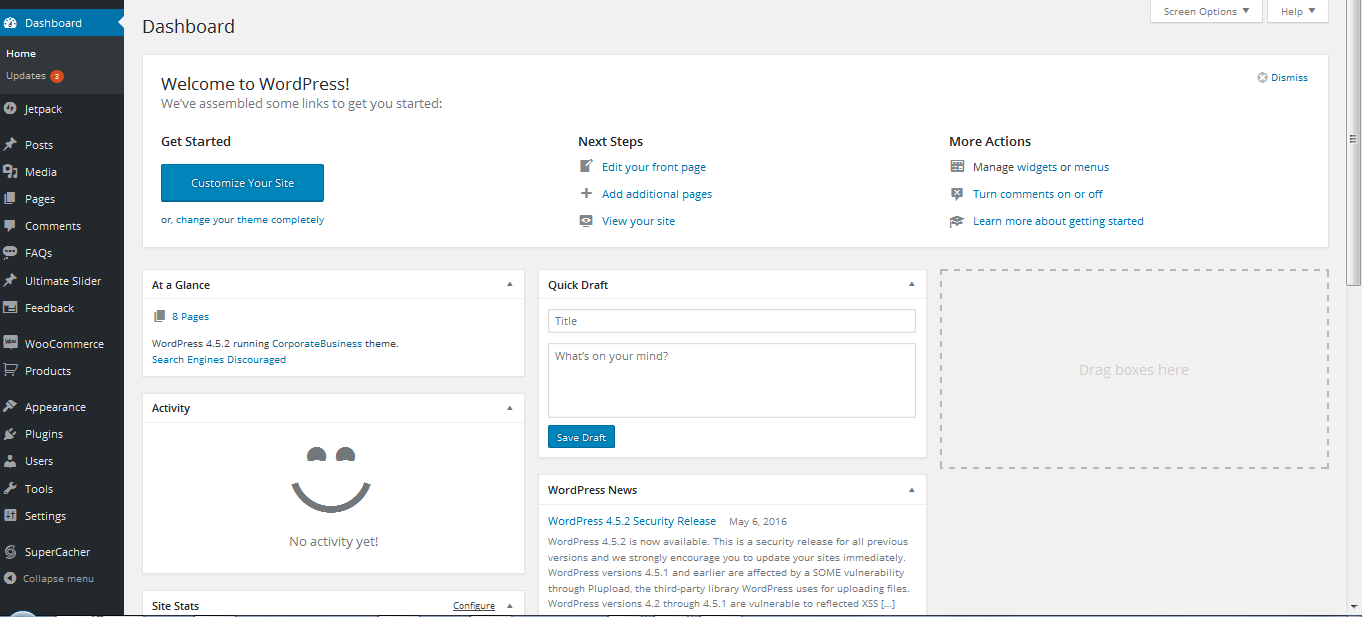Click the Users person icon
The image size is (1362, 617).
(10, 461)
